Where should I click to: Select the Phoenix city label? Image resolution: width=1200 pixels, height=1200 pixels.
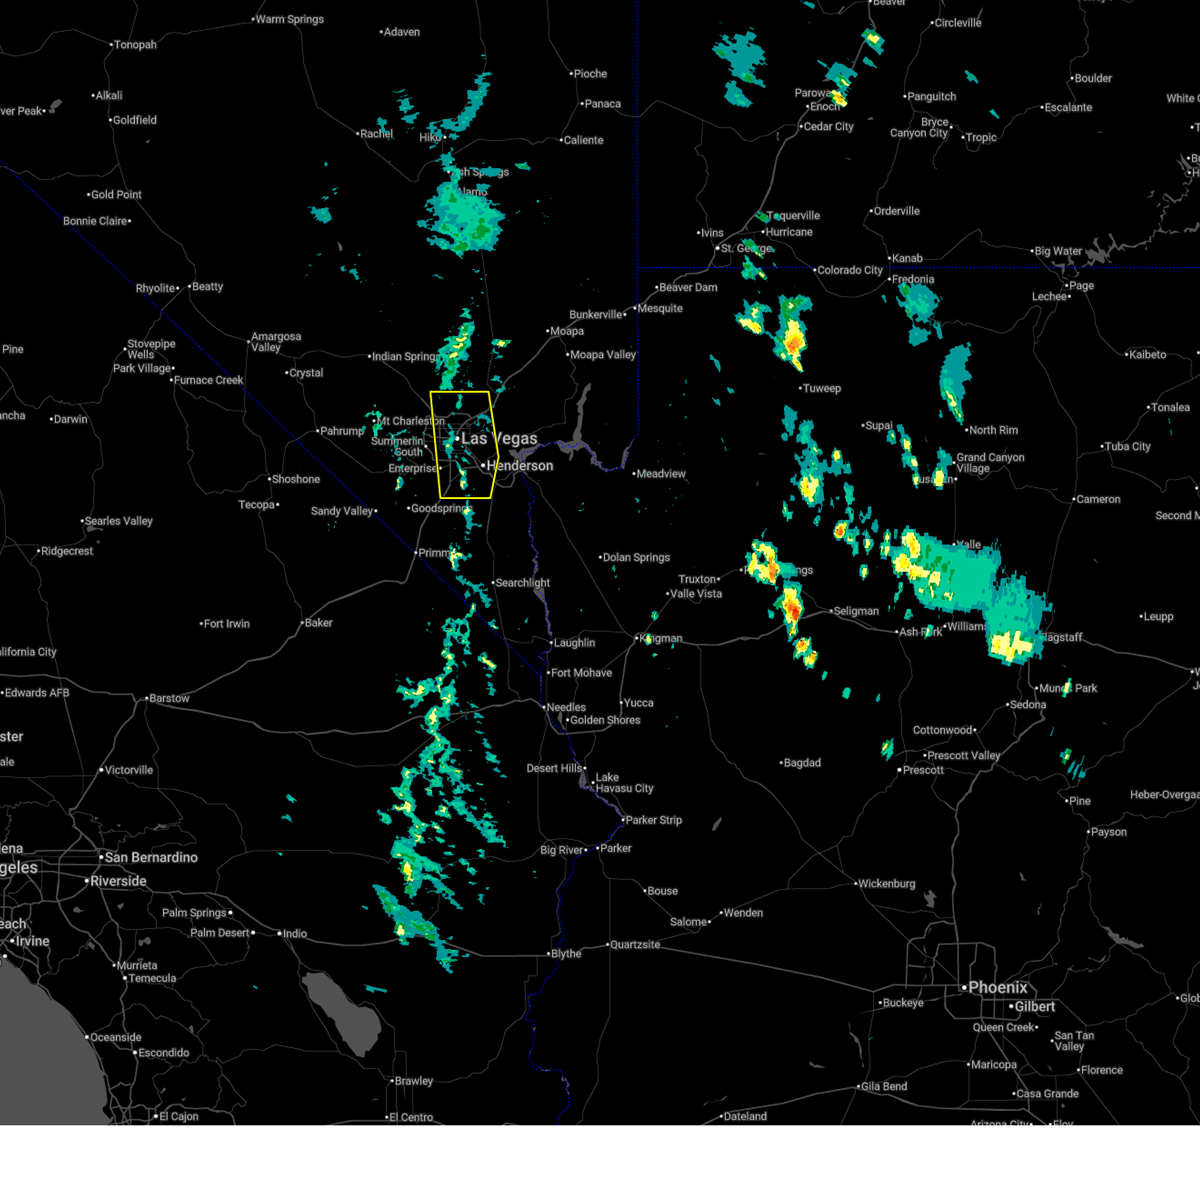tap(997, 987)
